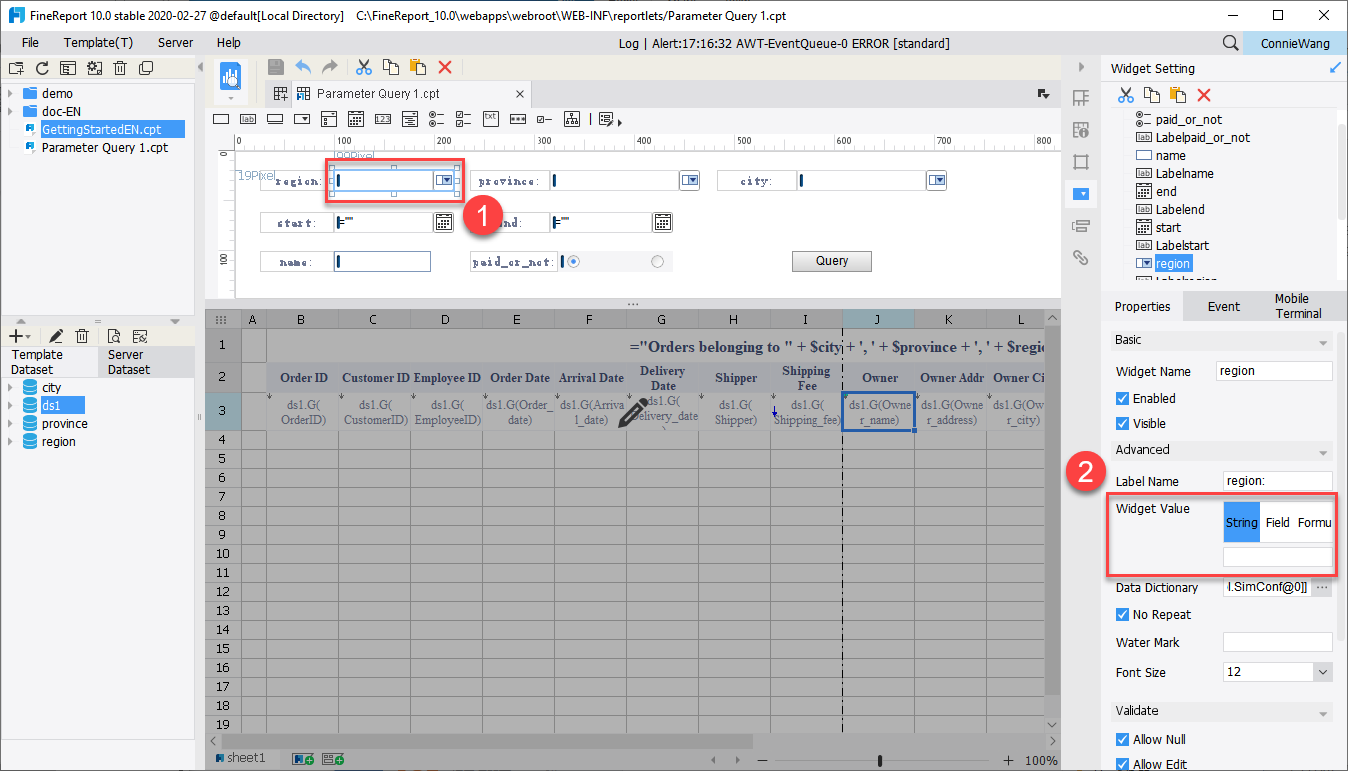
Task: Select the Combo Box widget tool
Action: (303, 118)
